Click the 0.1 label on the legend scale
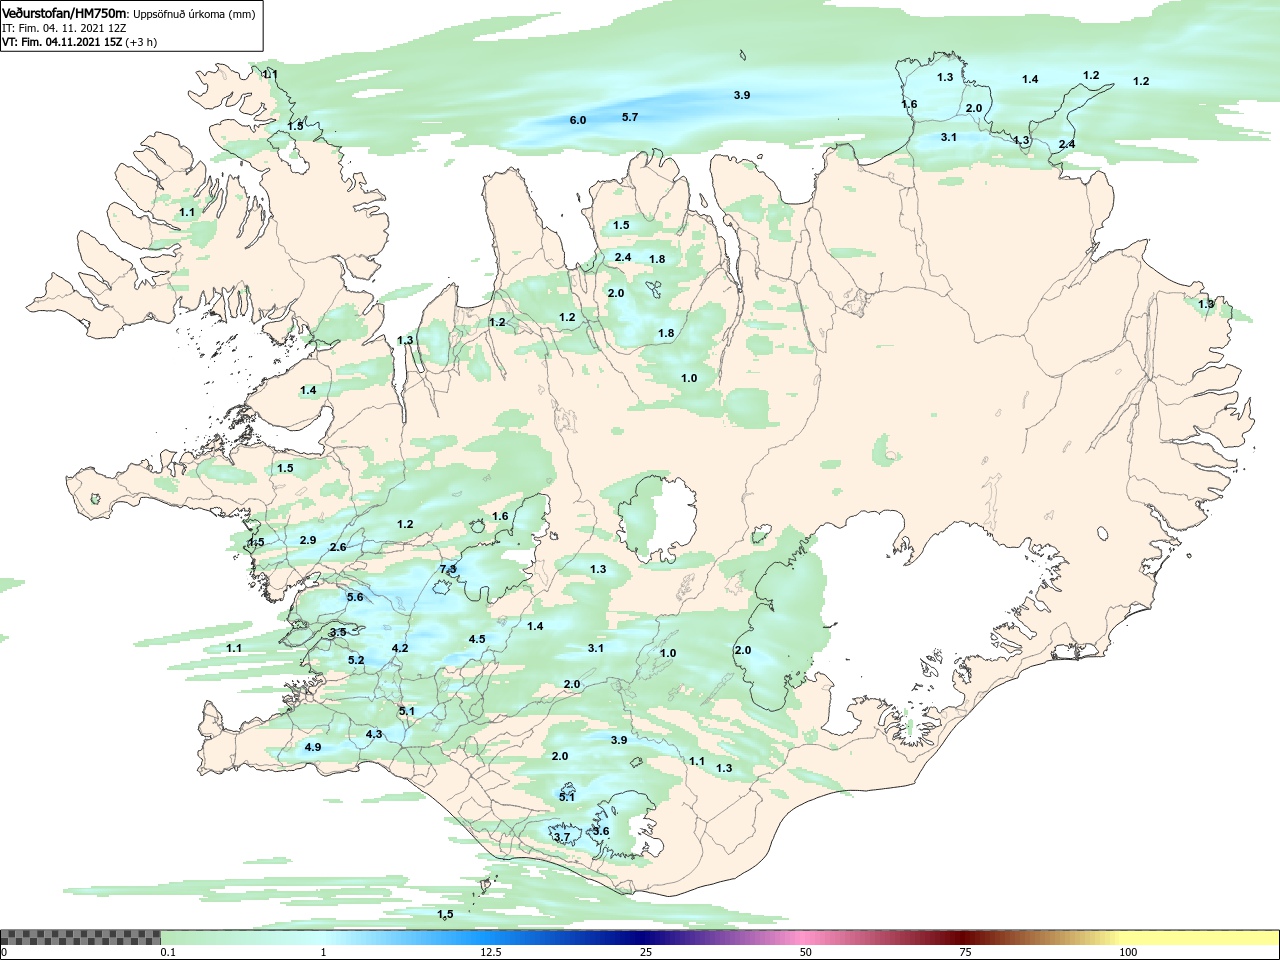Viewport: 1280px width, 960px height. tap(168, 952)
